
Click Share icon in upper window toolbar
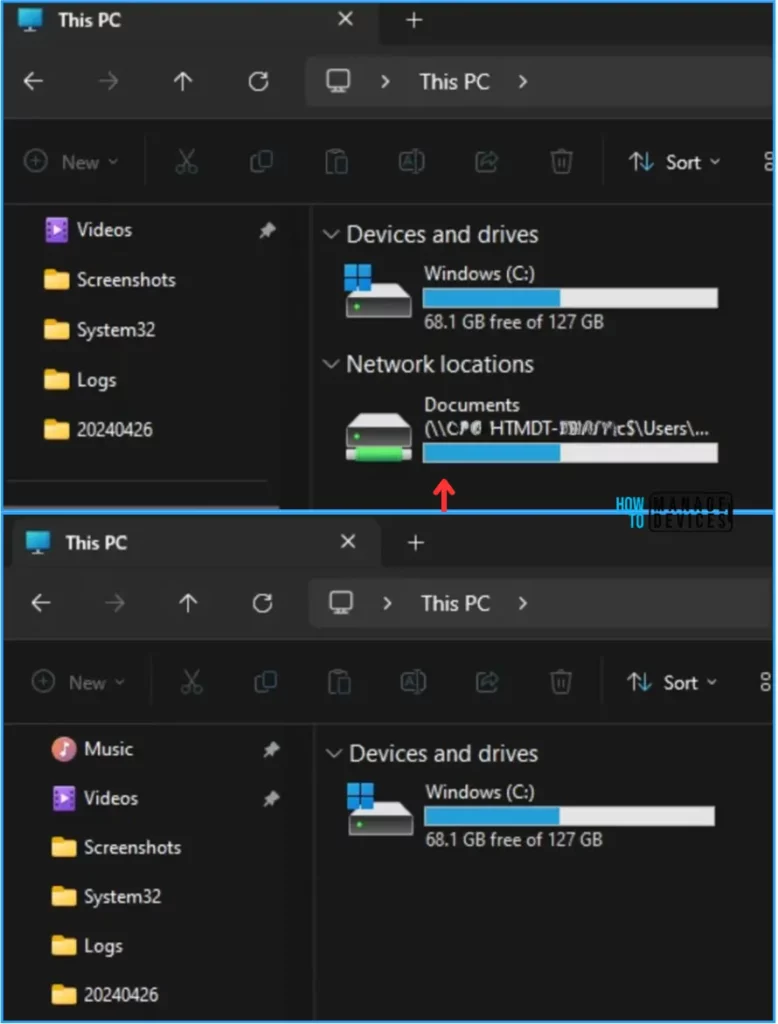487,161
